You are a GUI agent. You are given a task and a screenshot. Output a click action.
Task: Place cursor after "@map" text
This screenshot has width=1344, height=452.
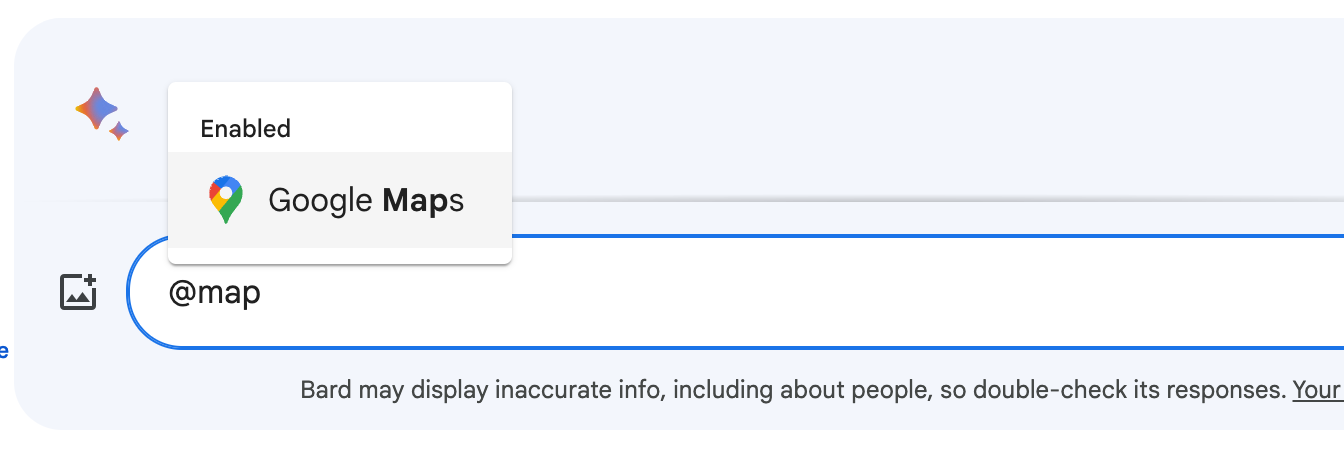coord(262,293)
